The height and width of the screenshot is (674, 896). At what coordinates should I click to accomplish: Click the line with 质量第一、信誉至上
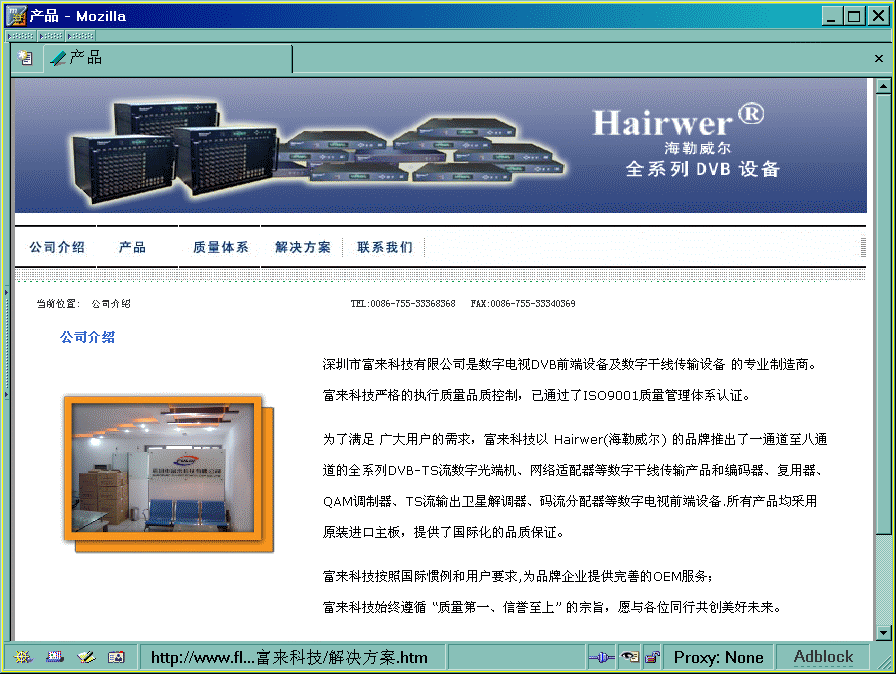click(x=551, y=607)
